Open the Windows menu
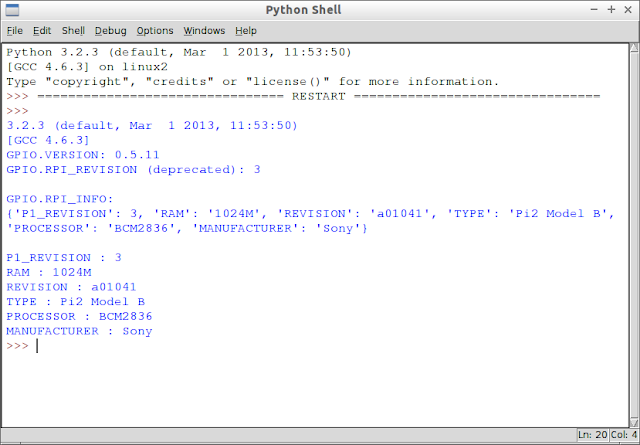The image size is (640, 445). tap(204, 31)
